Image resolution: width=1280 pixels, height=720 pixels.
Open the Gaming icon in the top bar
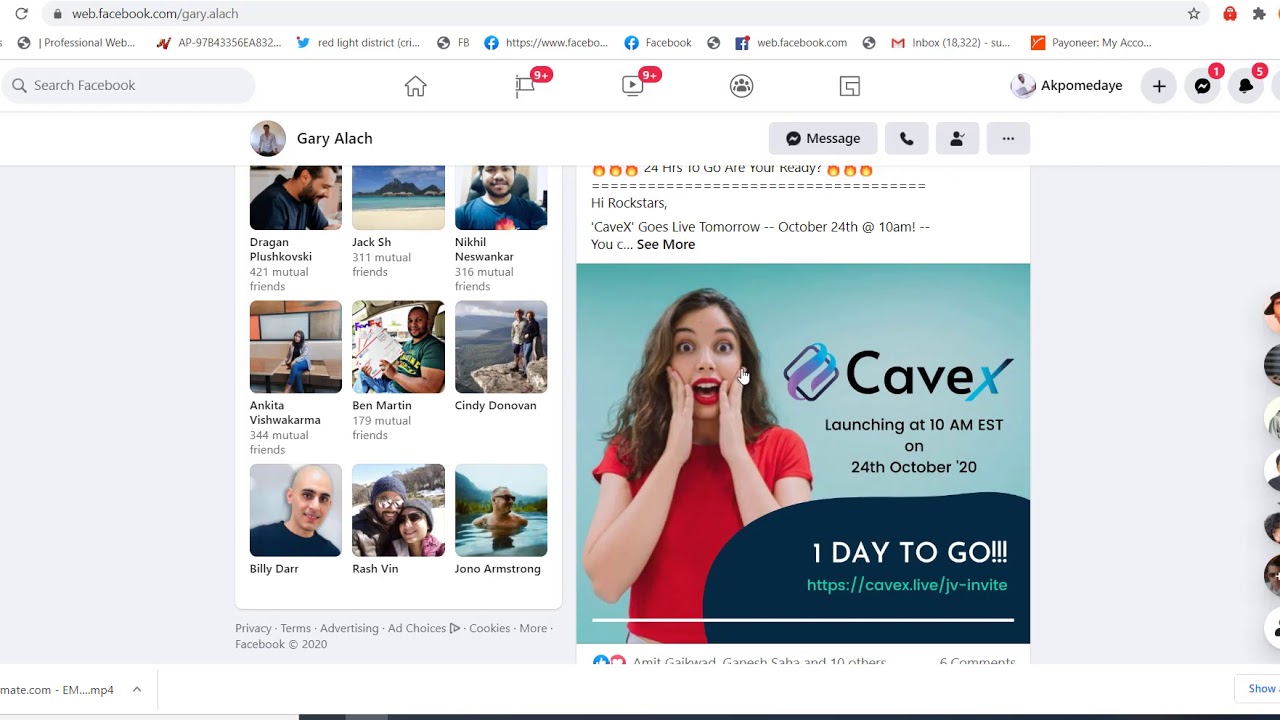(x=849, y=86)
